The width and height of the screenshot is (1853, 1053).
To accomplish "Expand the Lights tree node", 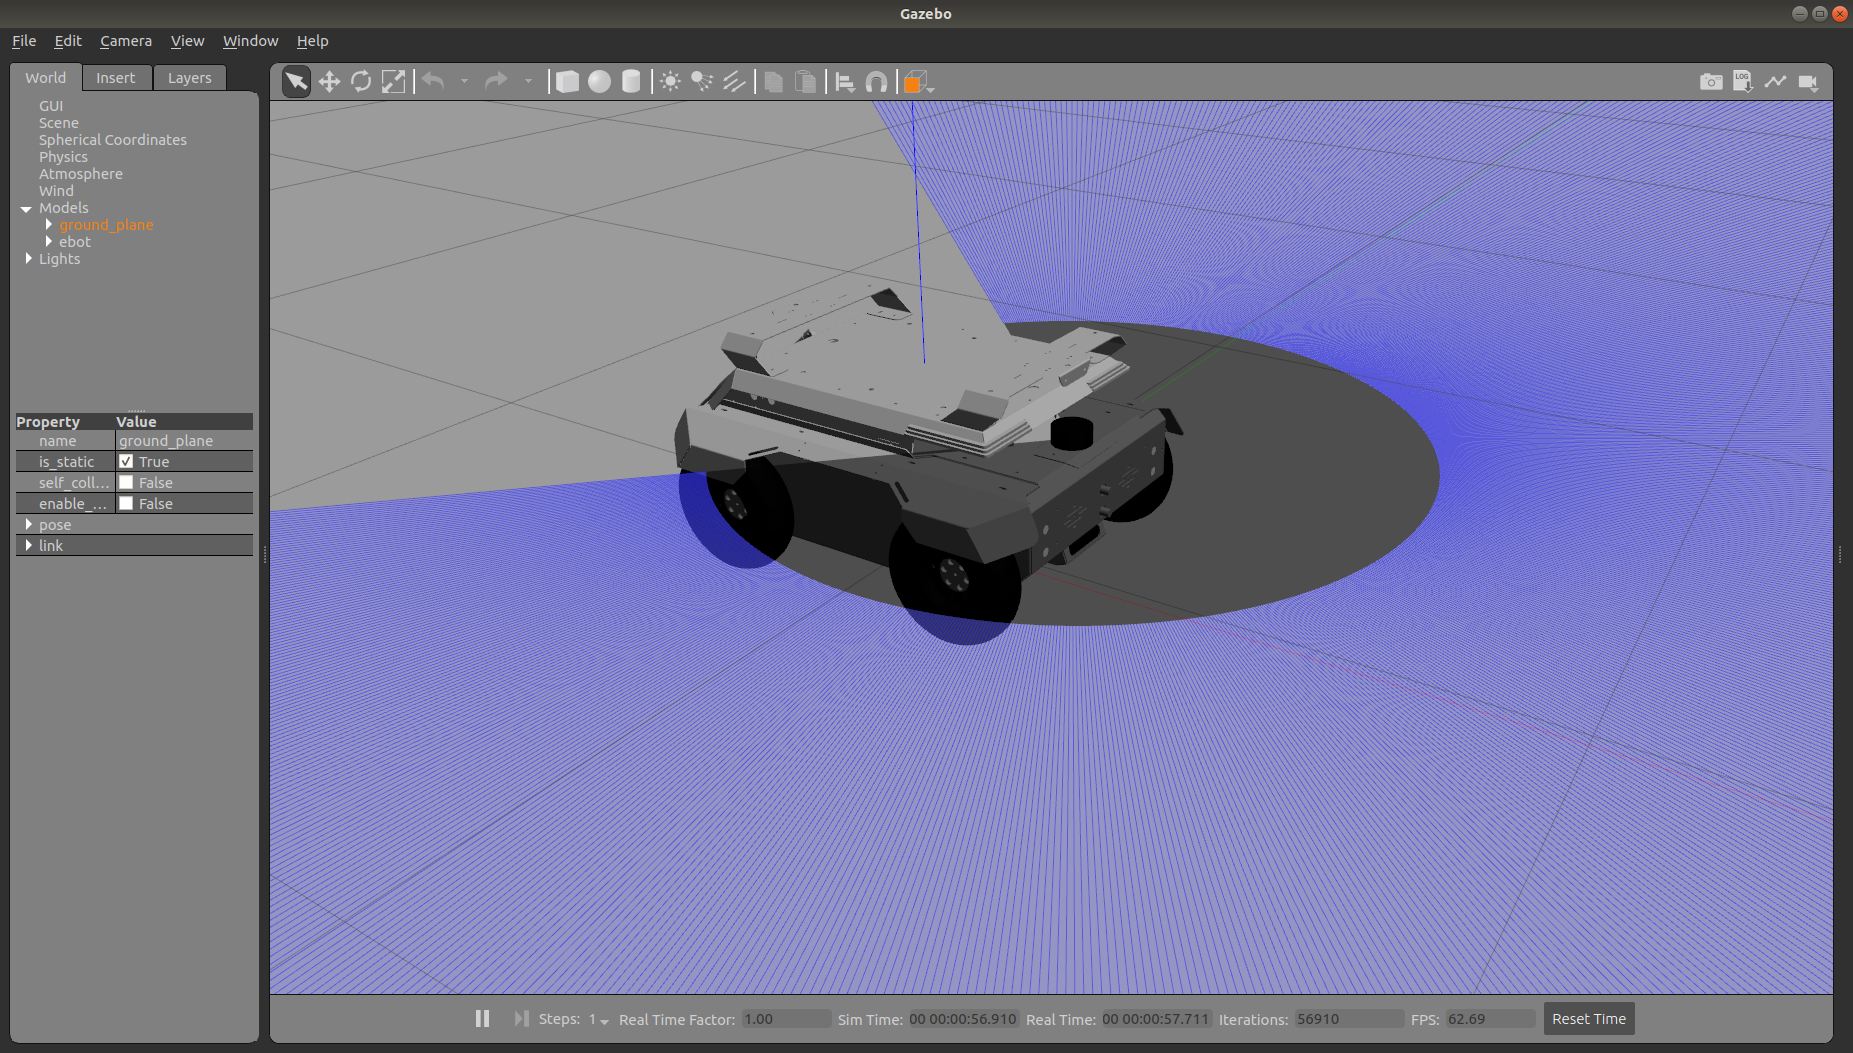I will pyautogui.click(x=28, y=258).
